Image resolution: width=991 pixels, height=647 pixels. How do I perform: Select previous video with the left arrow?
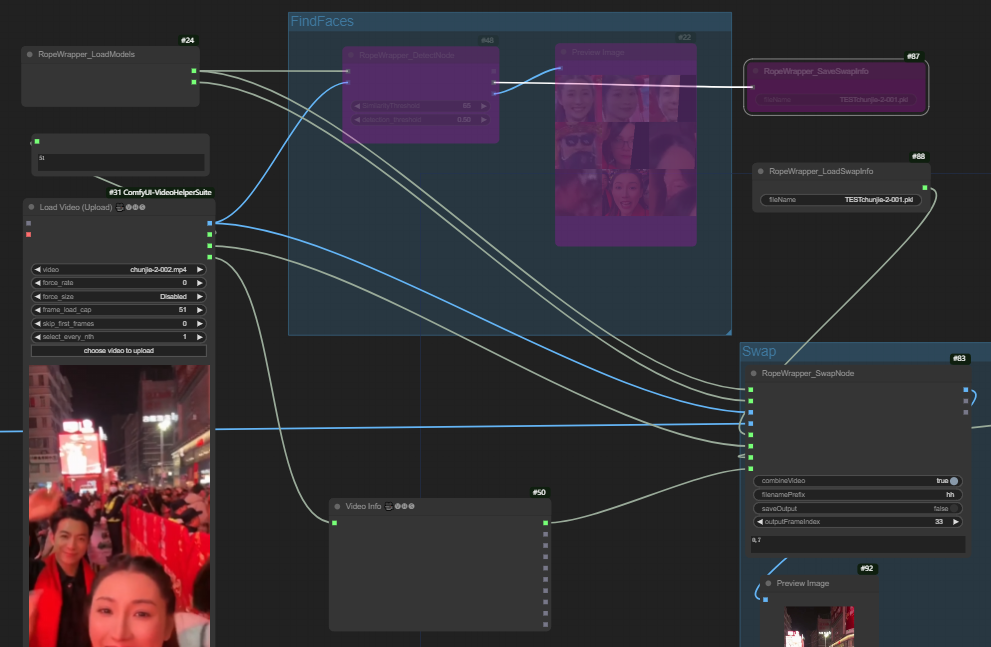tap(37, 269)
